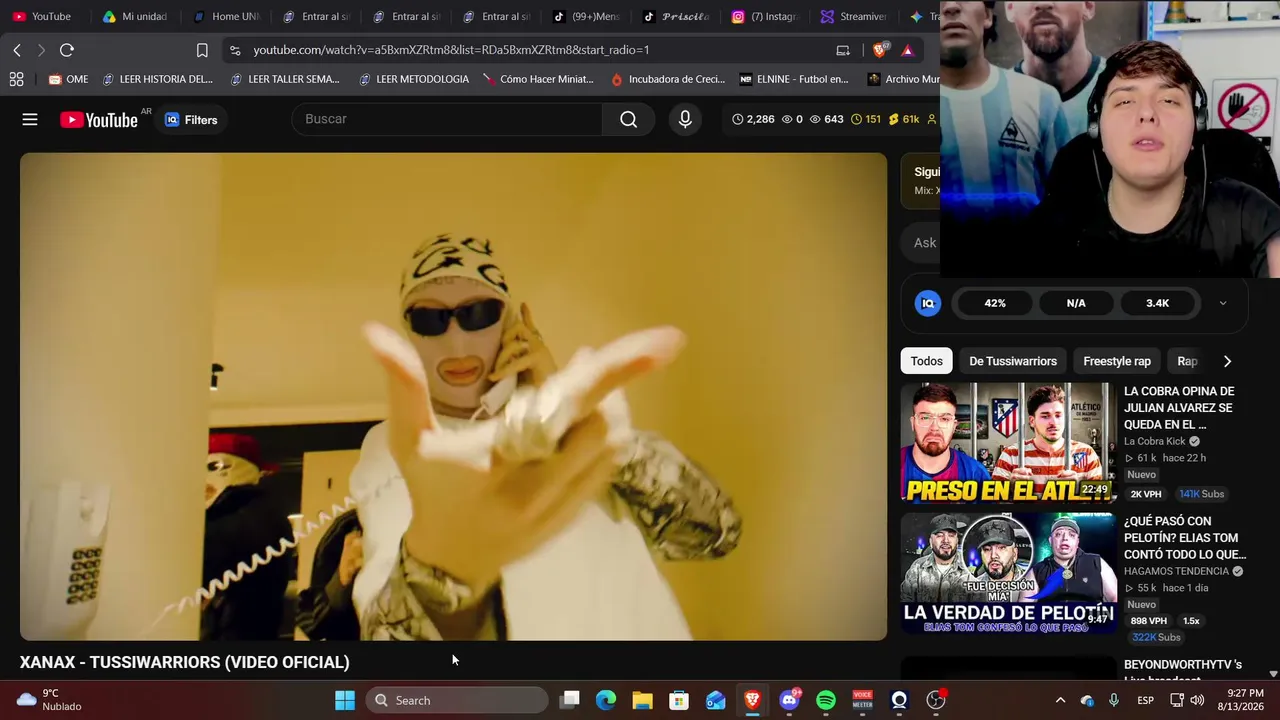Switch to the YouTube browser tab
1280x720 pixels.
click(44, 16)
